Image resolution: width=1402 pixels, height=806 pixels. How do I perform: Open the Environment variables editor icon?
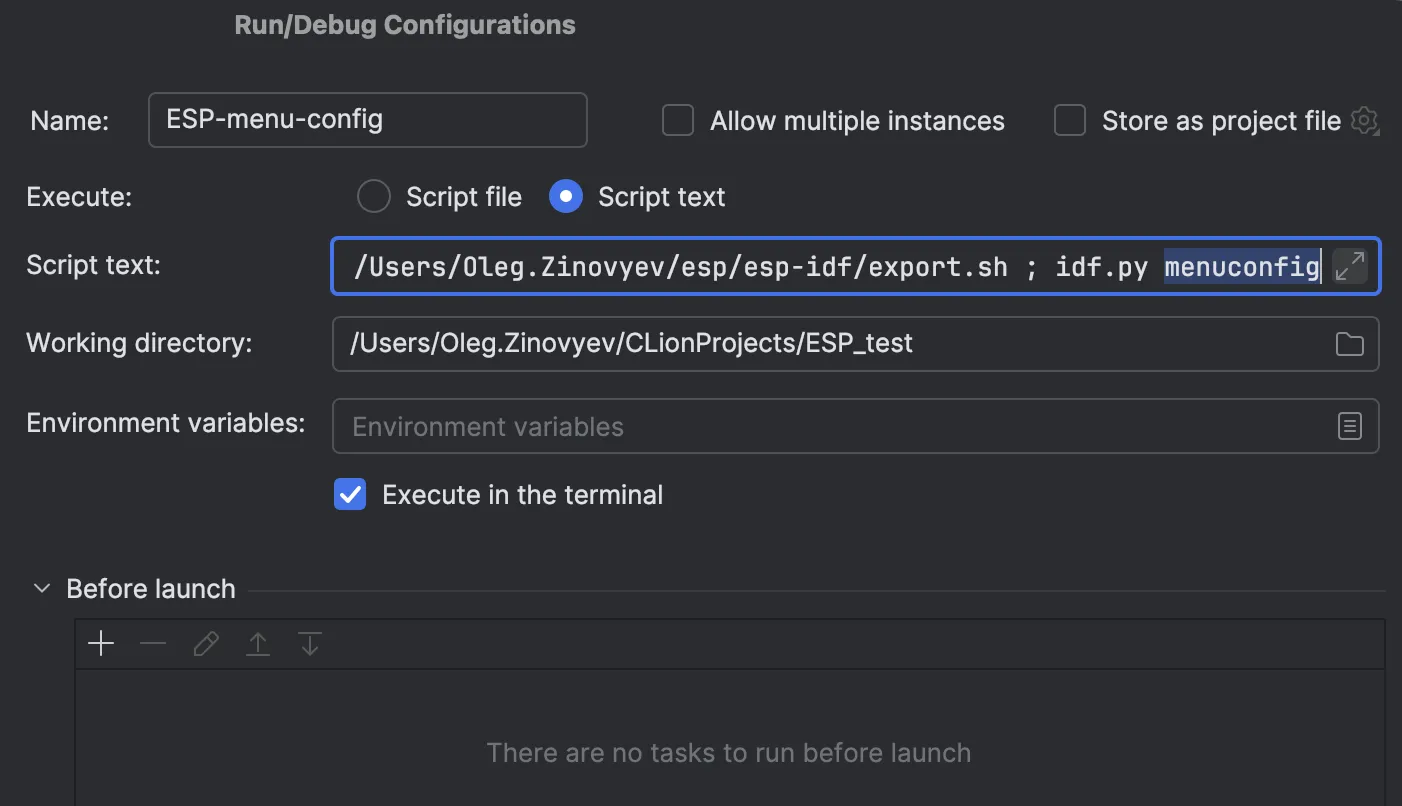[1350, 427]
